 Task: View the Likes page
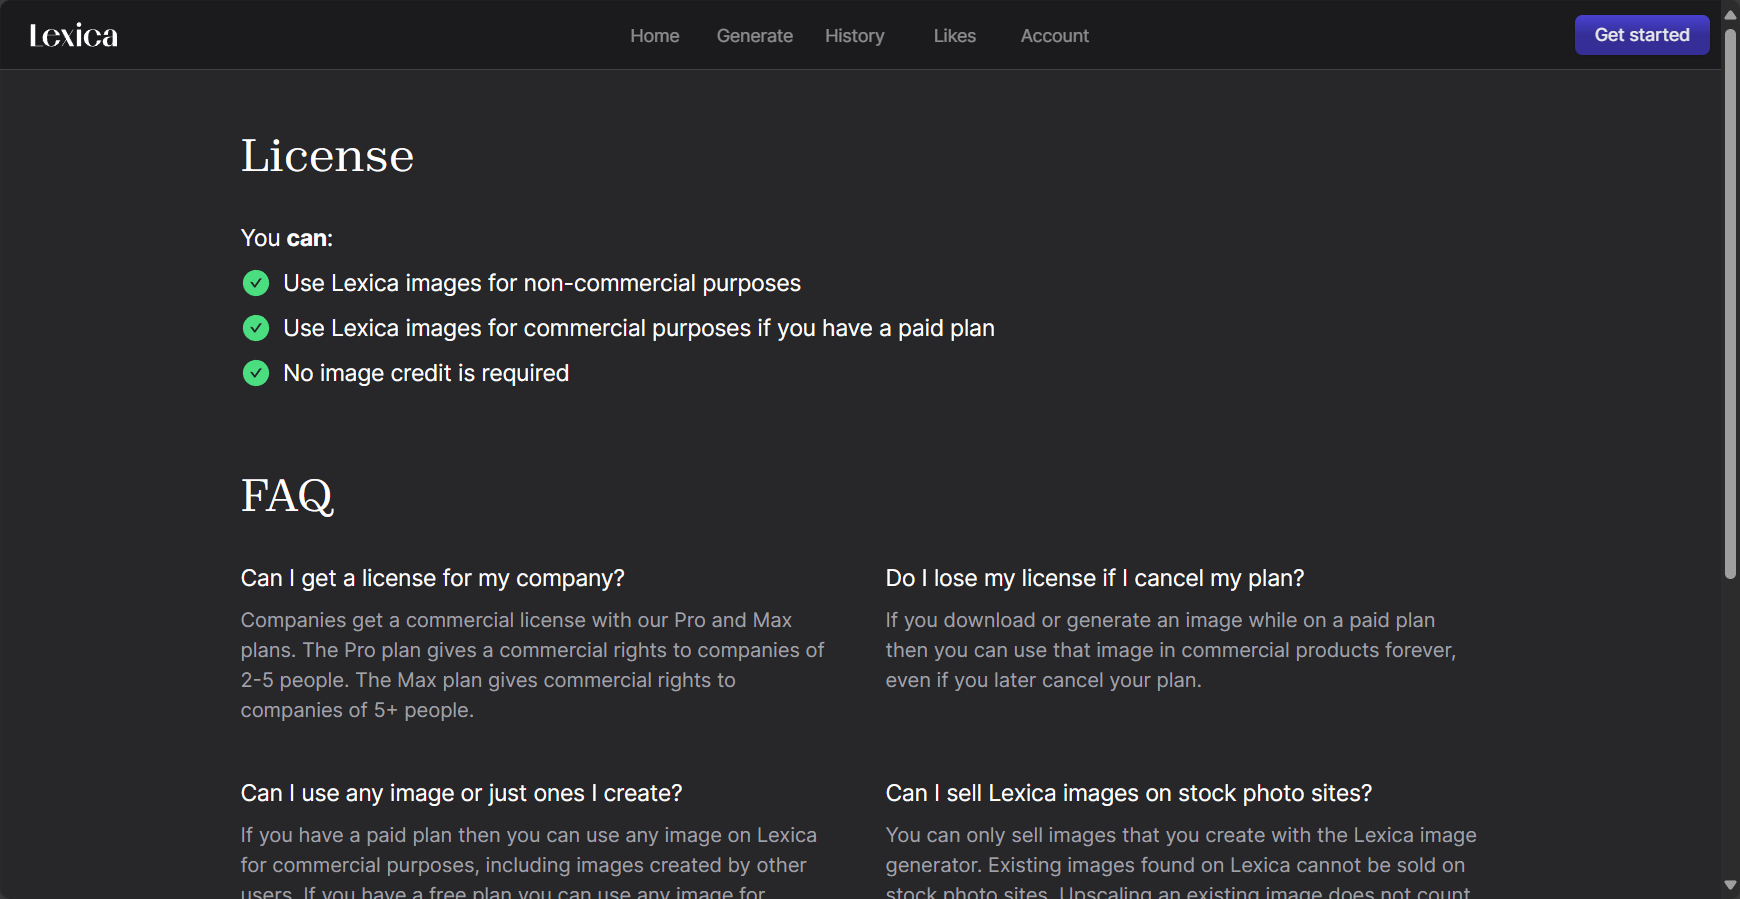tap(955, 36)
